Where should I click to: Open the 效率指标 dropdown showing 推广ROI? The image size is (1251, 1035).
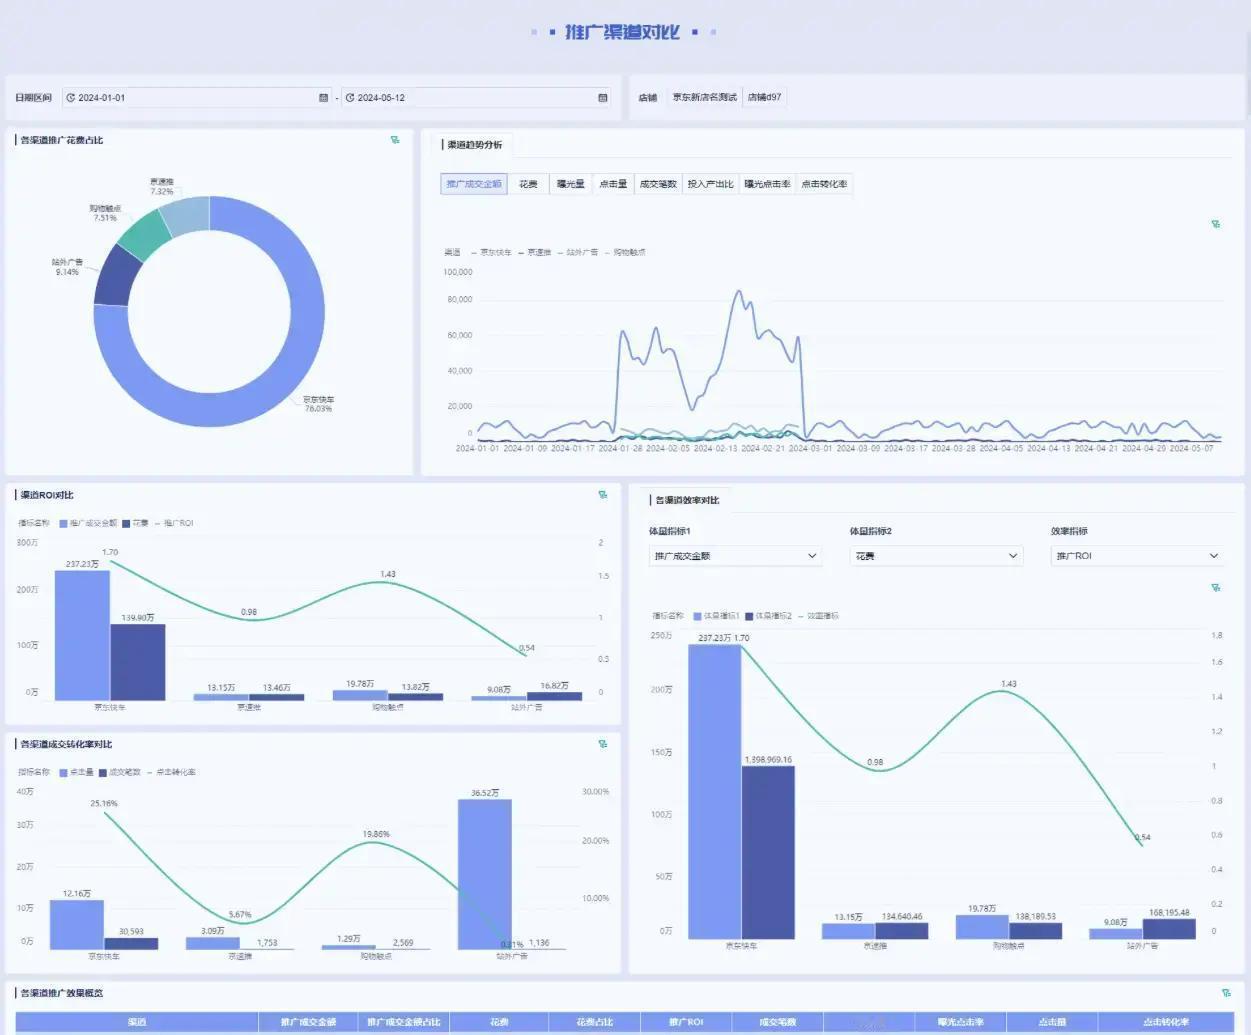[1138, 556]
